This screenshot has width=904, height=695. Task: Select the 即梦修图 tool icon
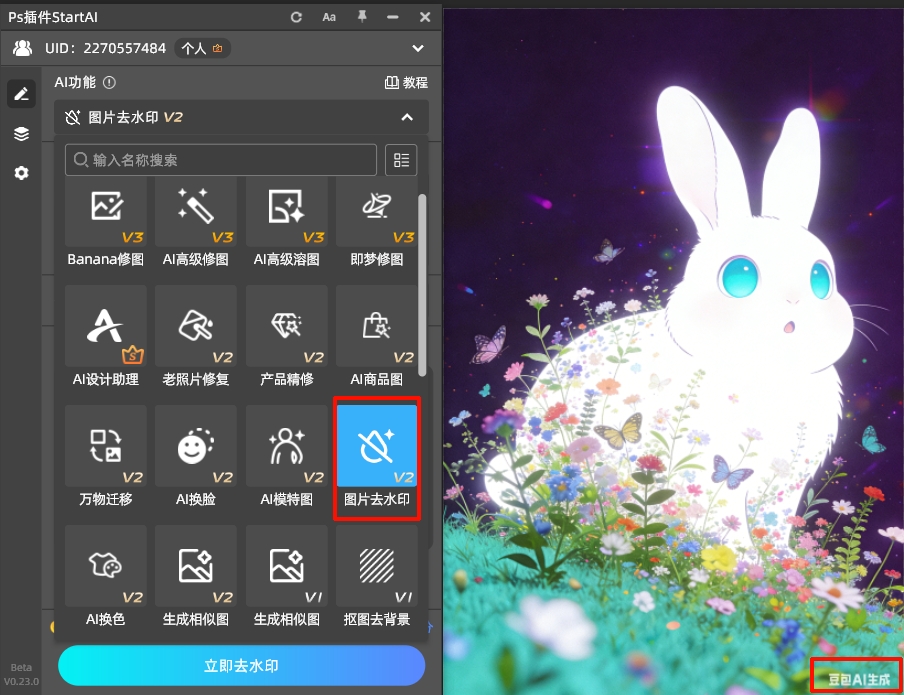click(376, 212)
